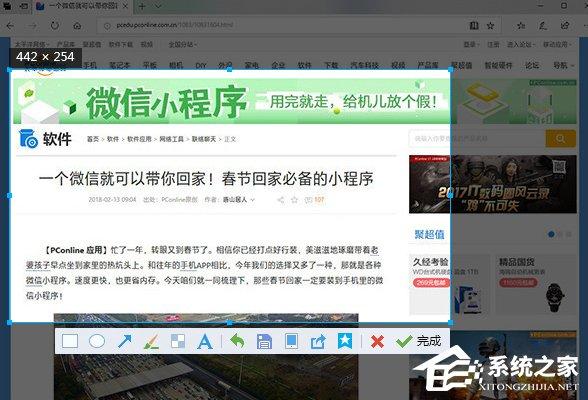Screen dimensions: 588x400
Task: Open DIY in site navigation
Action: tap(201, 65)
